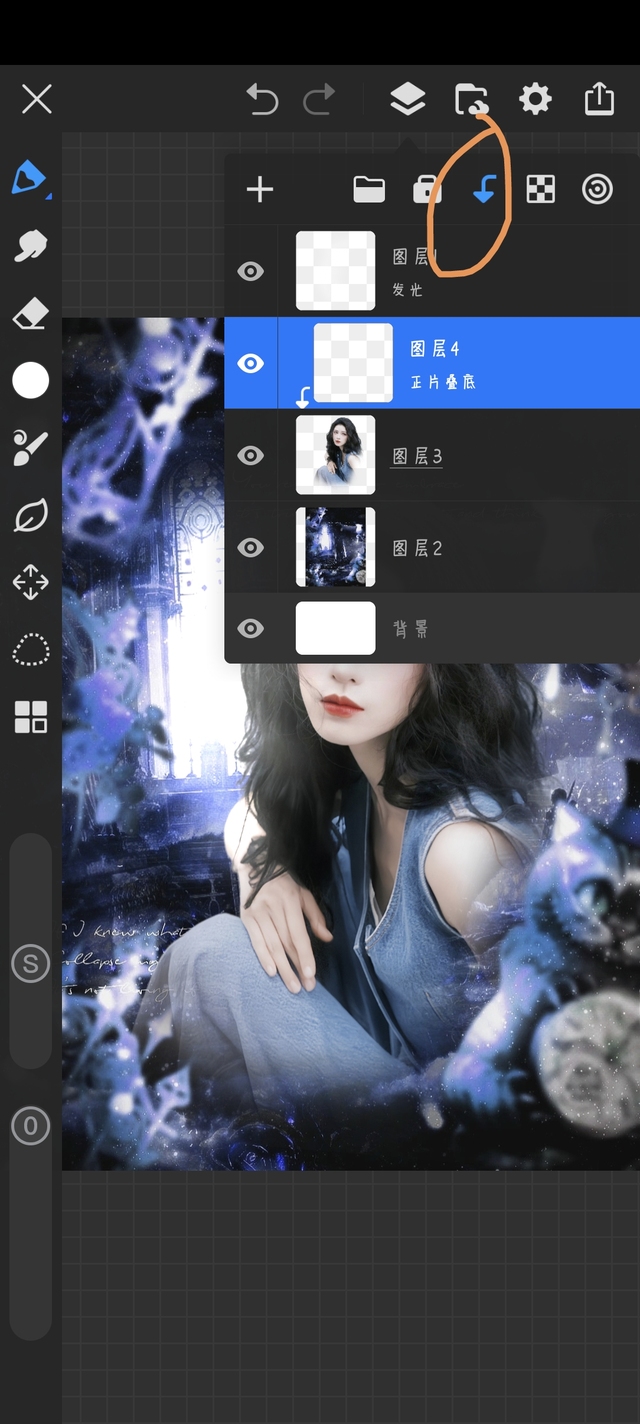Select the pen brush tool
The image size is (640, 1424).
click(30, 179)
